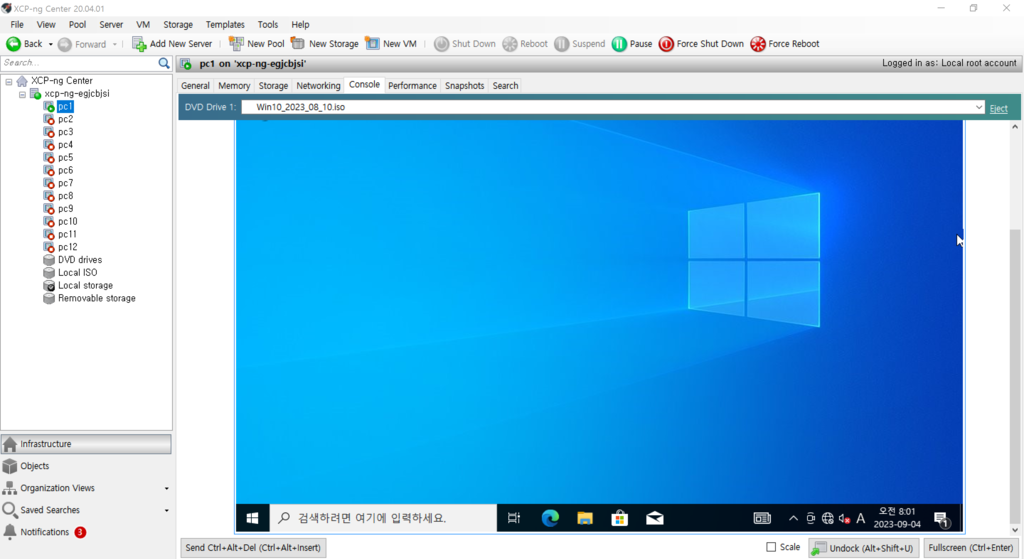Image resolution: width=1024 pixels, height=559 pixels.
Task: Open the DVD Drive 1 ISO dropdown
Action: (x=979, y=107)
